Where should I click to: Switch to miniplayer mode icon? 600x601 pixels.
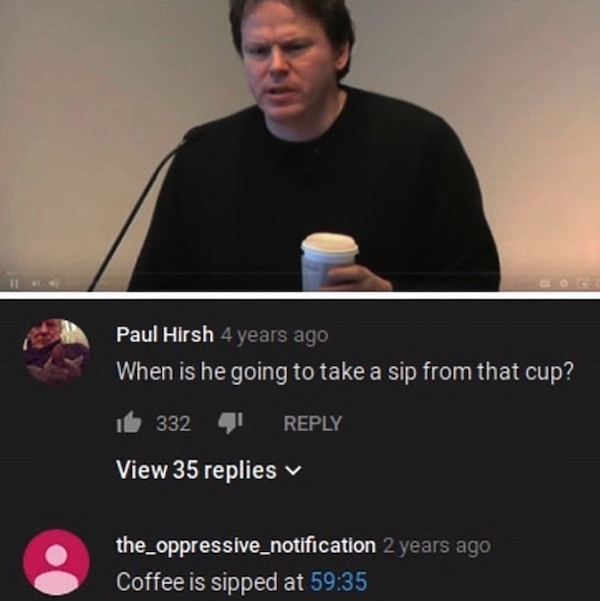(x=584, y=284)
